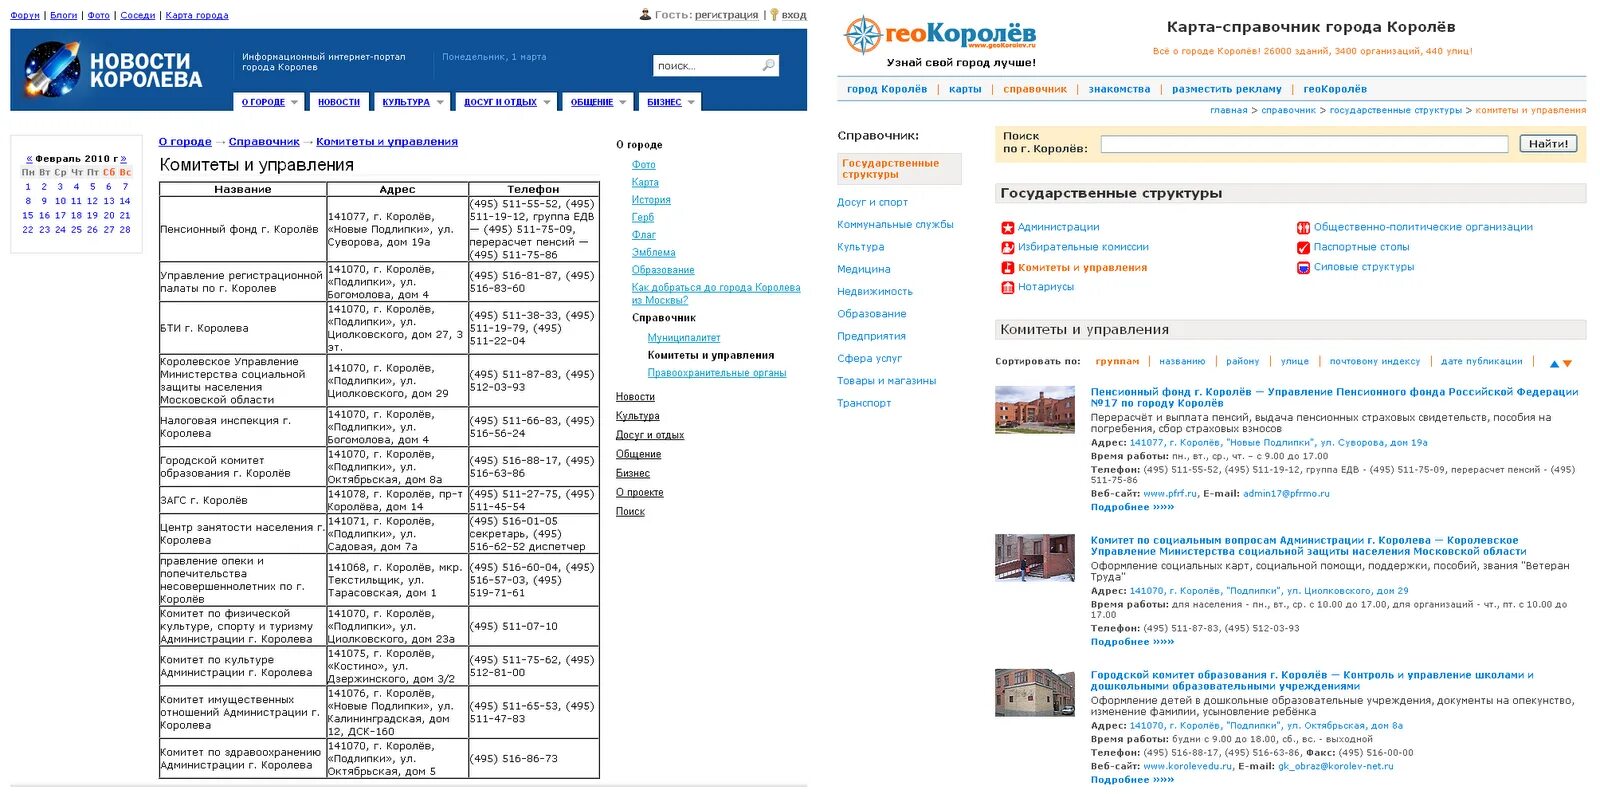Open the Пенсионный фонд building thumbnail
The height and width of the screenshot is (794, 1600).
pos(1034,410)
